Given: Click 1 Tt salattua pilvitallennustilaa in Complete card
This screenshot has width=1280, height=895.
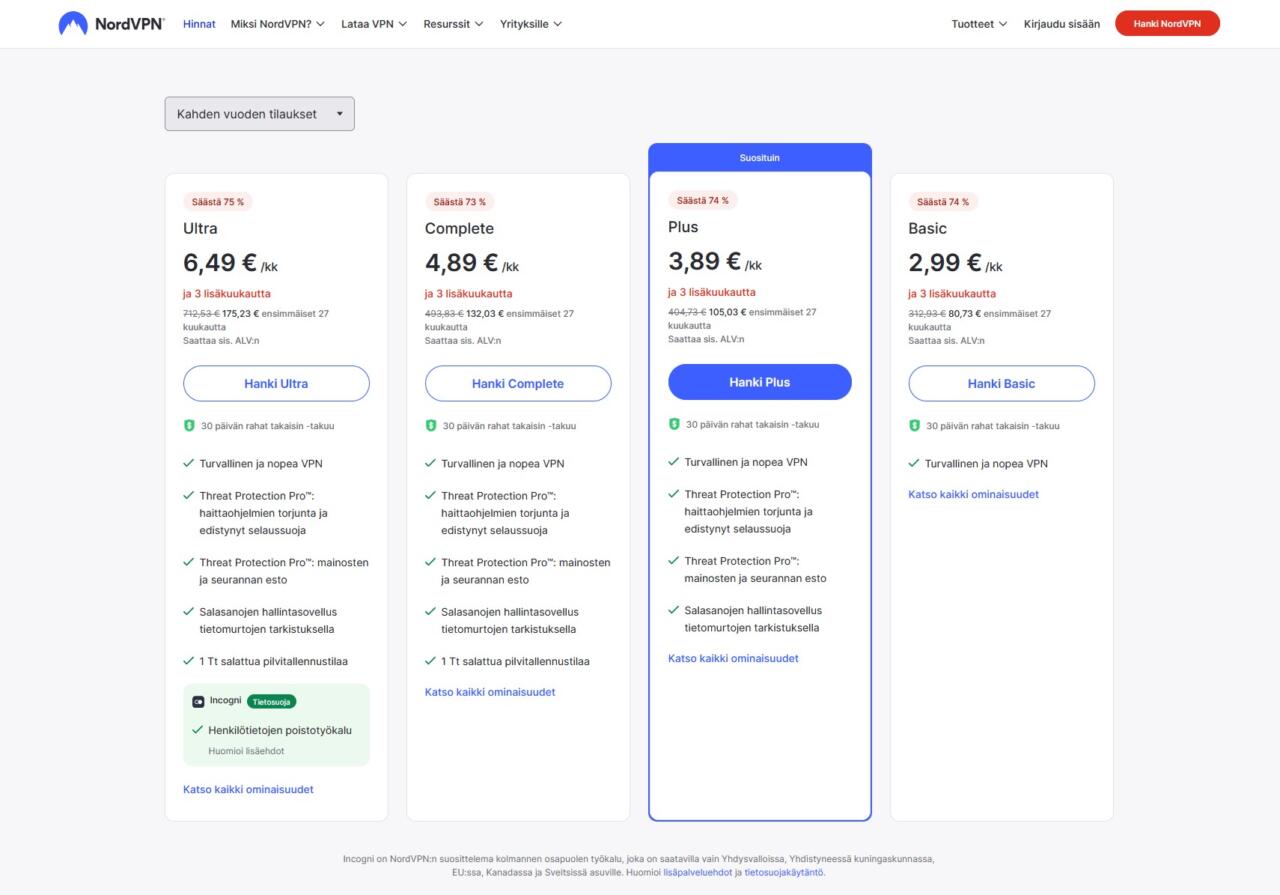Looking at the screenshot, I should (515, 662).
